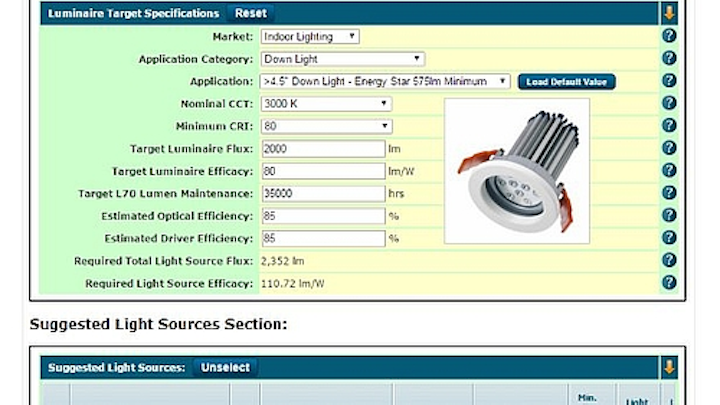
Task: Click the Suggested Light Sources Section heading
Action: (x=158, y=324)
